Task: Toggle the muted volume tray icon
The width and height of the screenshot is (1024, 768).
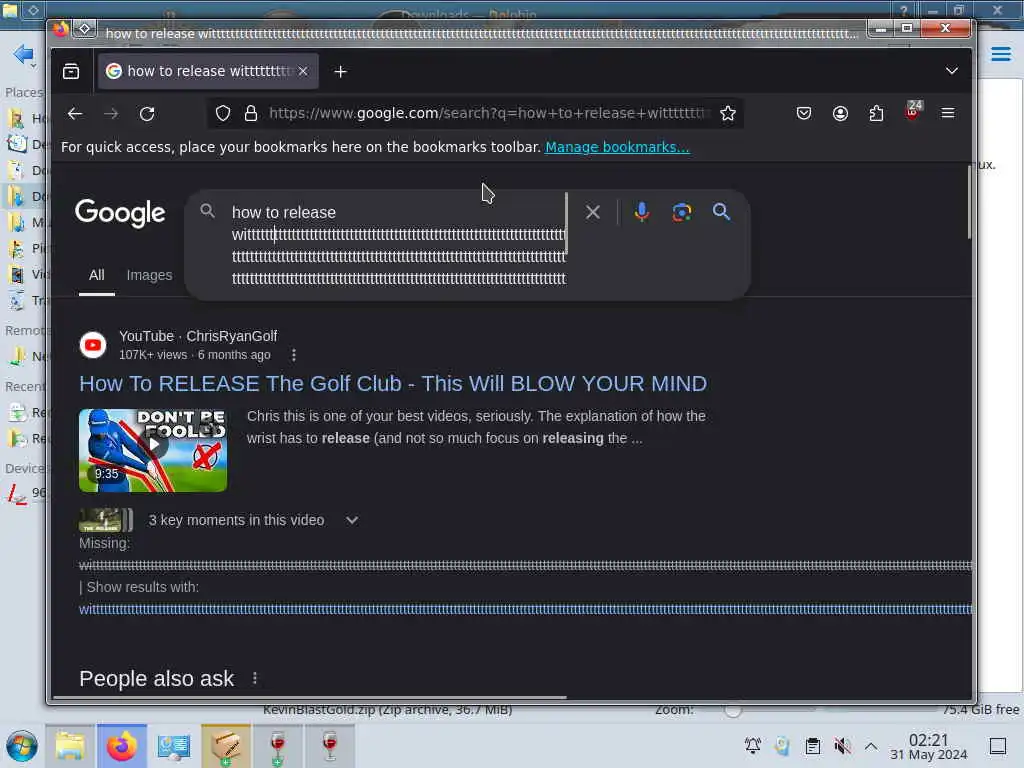Action: tap(842, 746)
